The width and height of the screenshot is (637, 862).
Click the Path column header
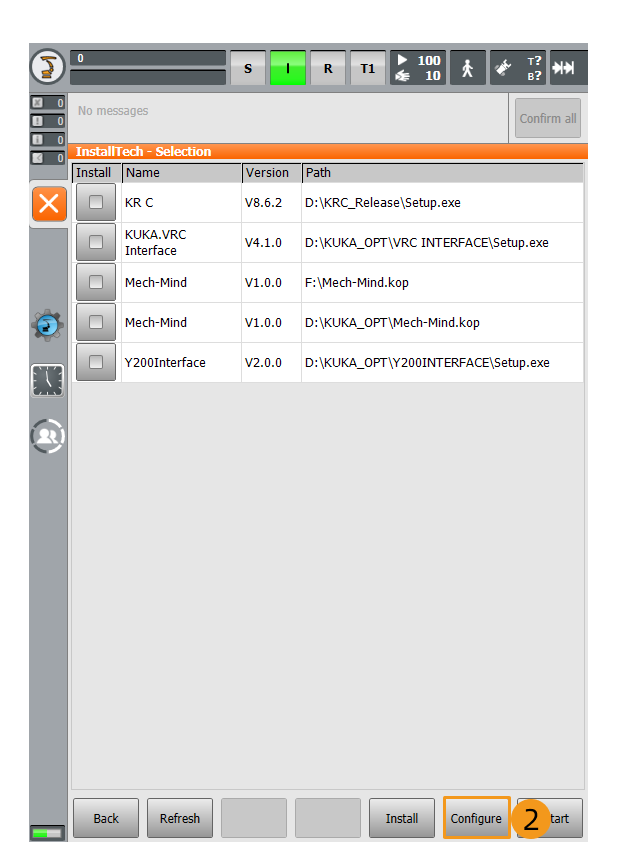(443, 173)
